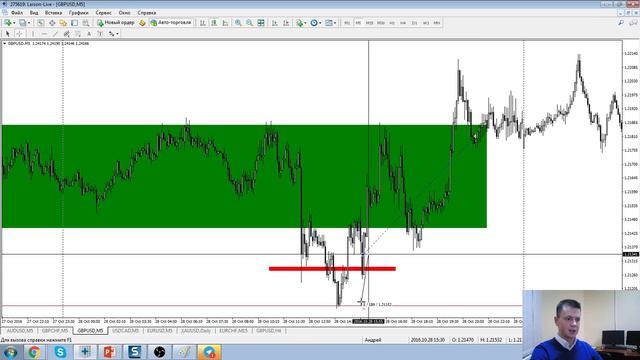The image size is (640, 360).
Task: Toggle the chart shift icon
Action: [286, 23]
